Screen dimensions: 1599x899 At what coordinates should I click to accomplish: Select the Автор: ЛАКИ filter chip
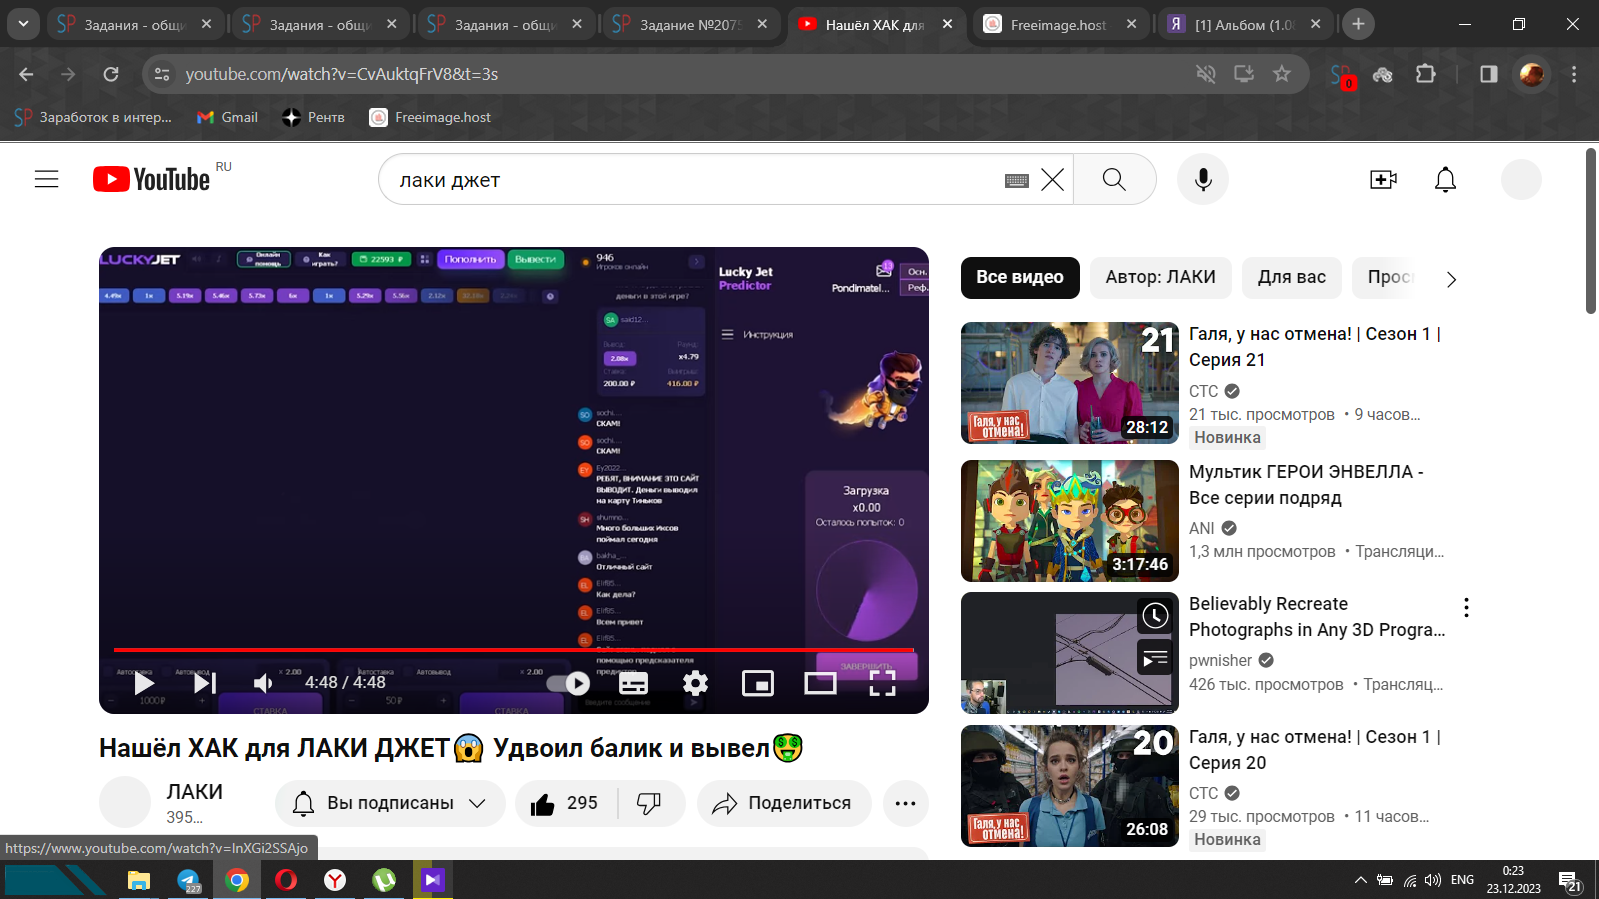point(1161,277)
